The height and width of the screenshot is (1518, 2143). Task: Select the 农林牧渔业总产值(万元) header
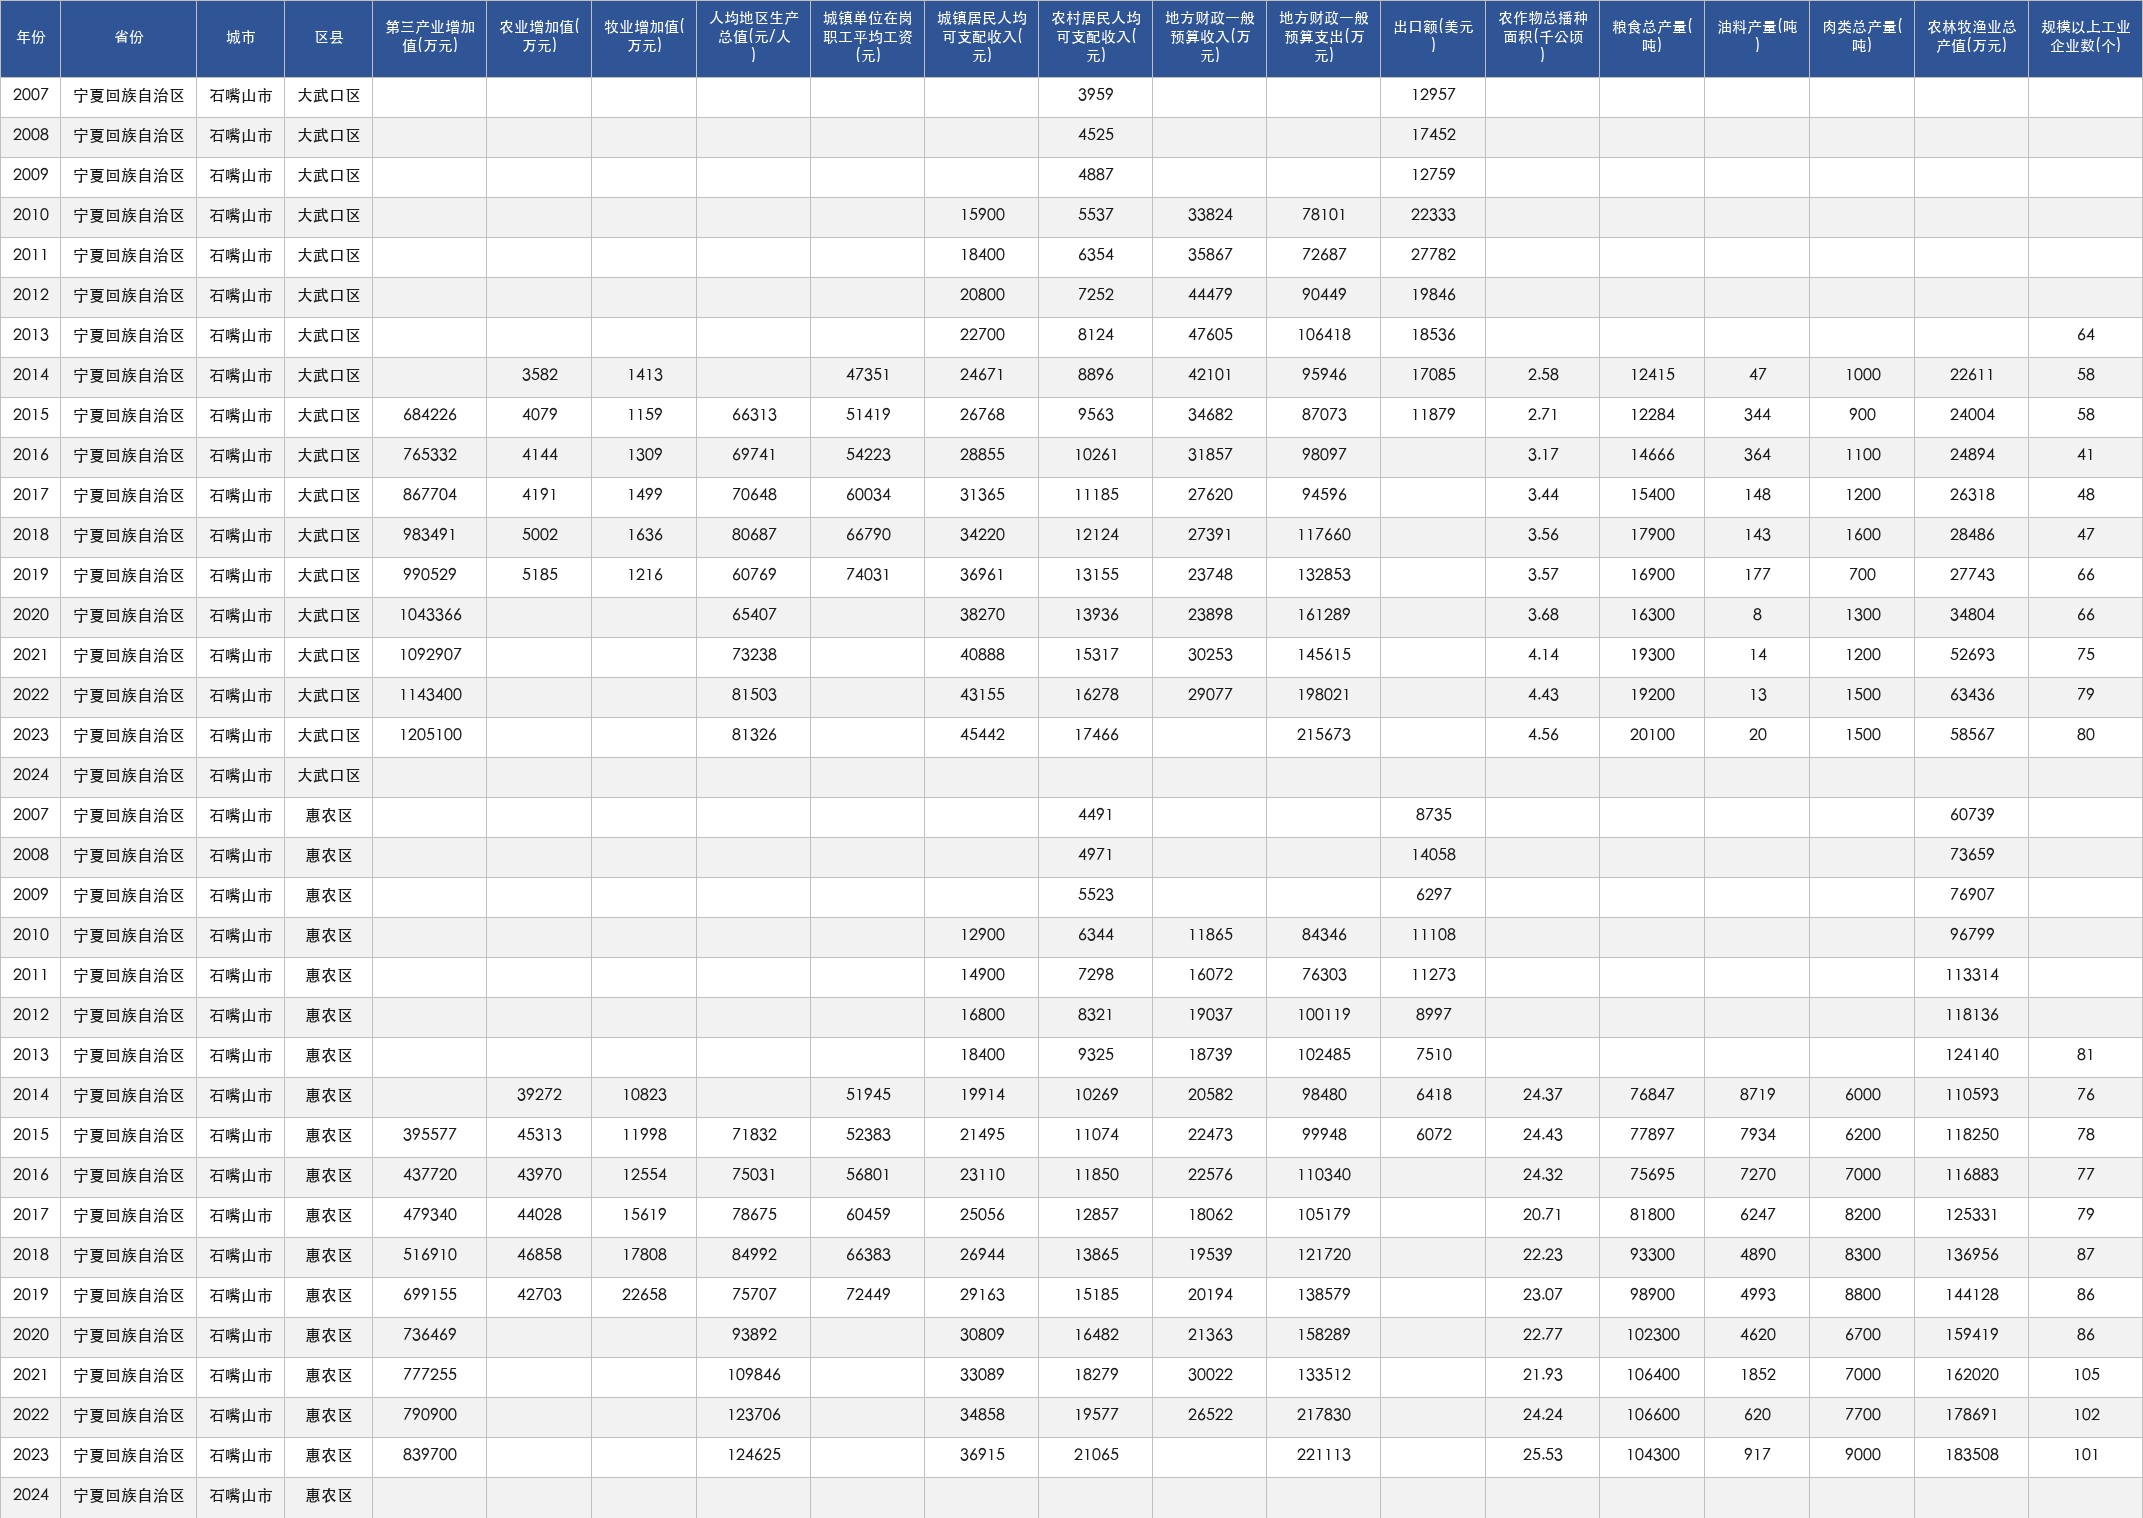(1971, 38)
